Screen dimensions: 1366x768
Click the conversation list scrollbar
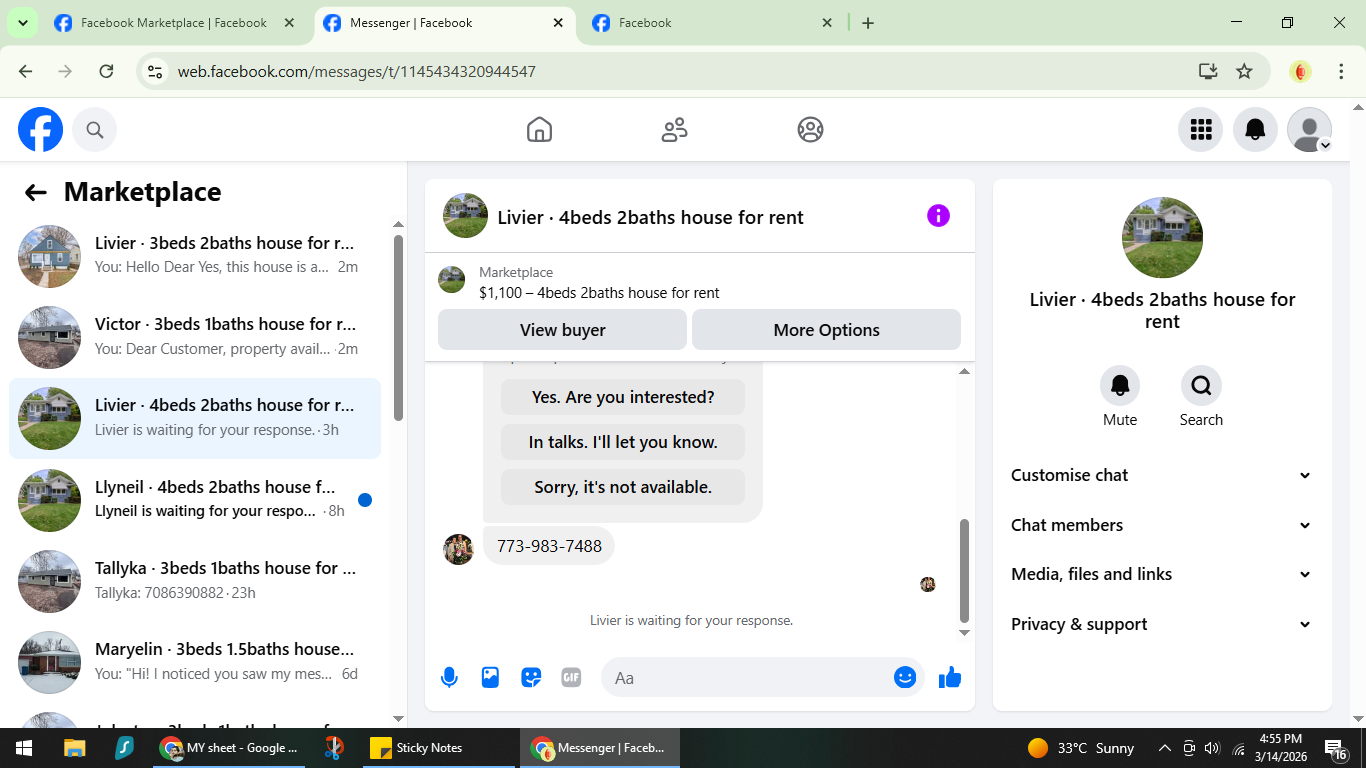coord(398,328)
